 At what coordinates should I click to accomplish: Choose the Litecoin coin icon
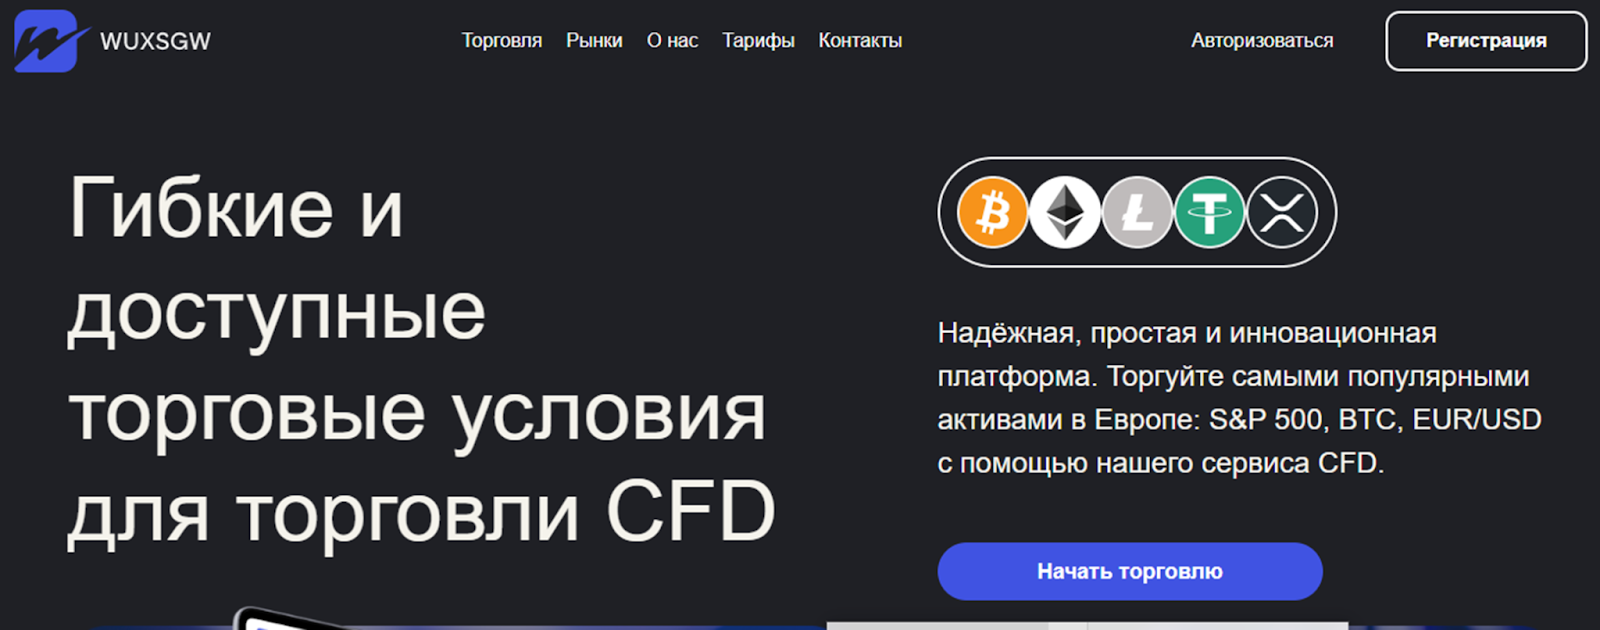pyautogui.click(x=1137, y=212)
